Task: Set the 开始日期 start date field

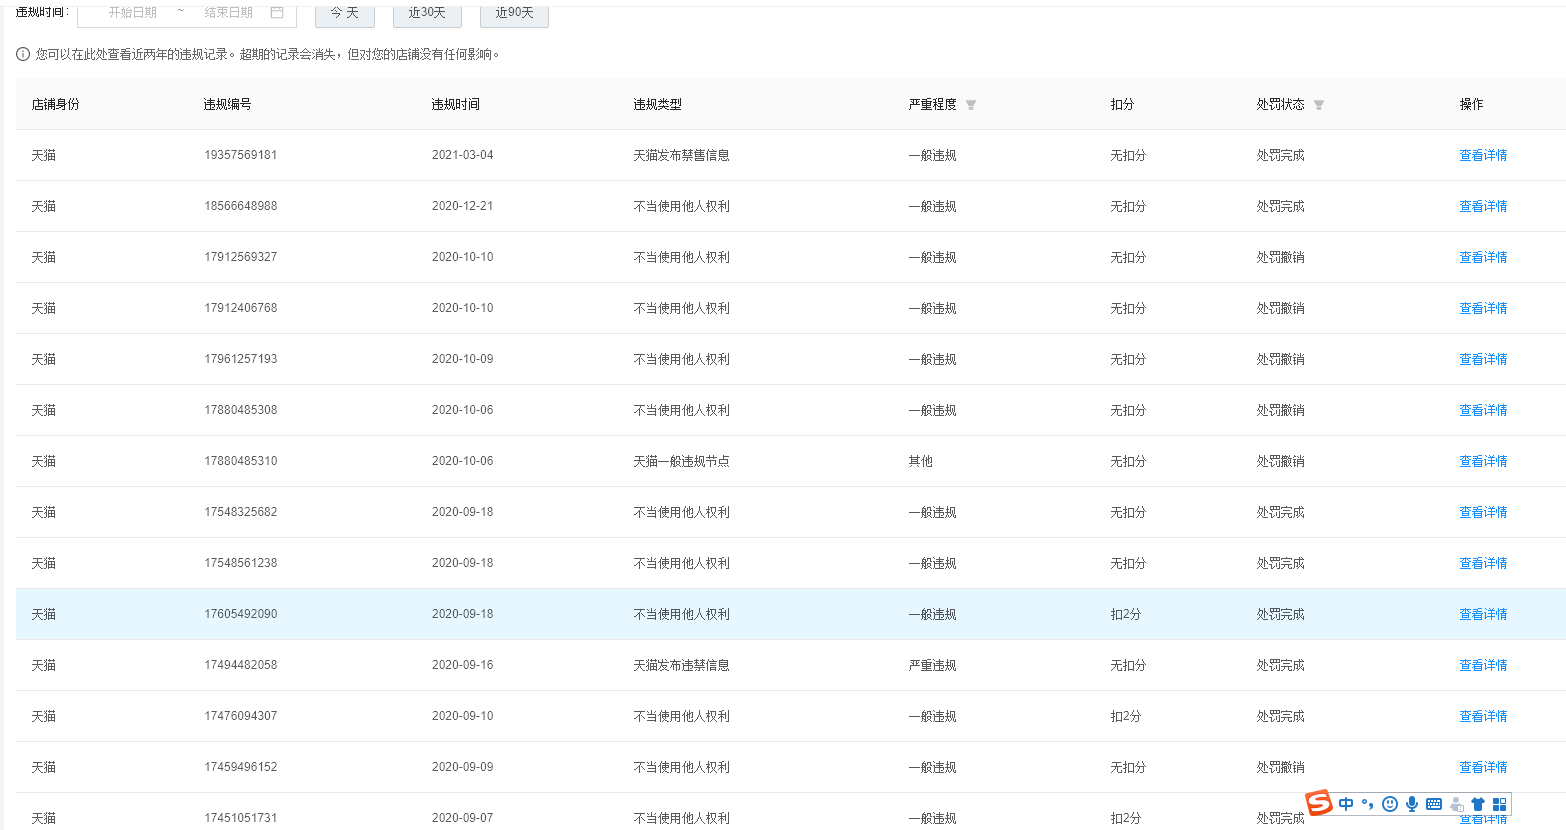Action: tap(133, 12)
